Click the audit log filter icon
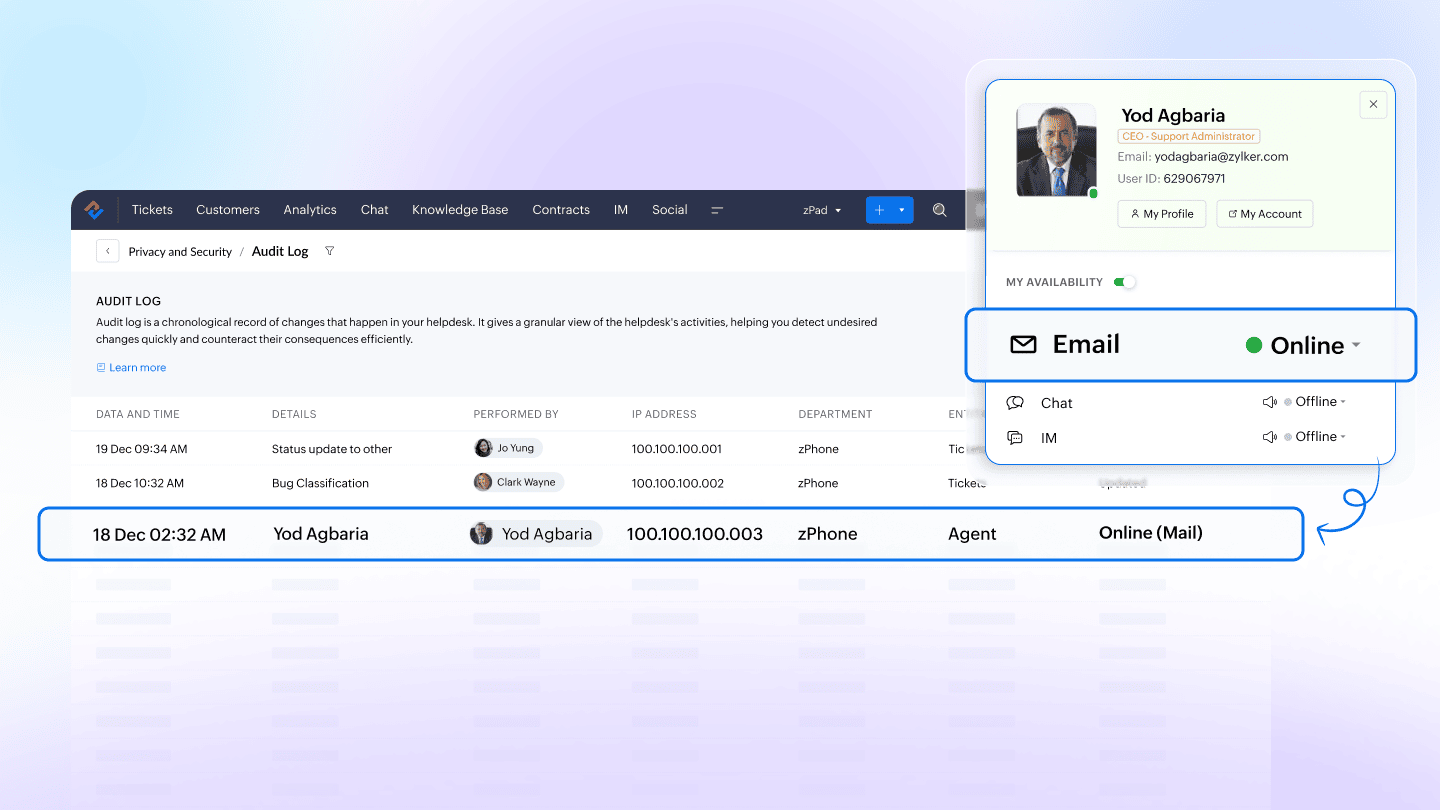 [330, 251]
